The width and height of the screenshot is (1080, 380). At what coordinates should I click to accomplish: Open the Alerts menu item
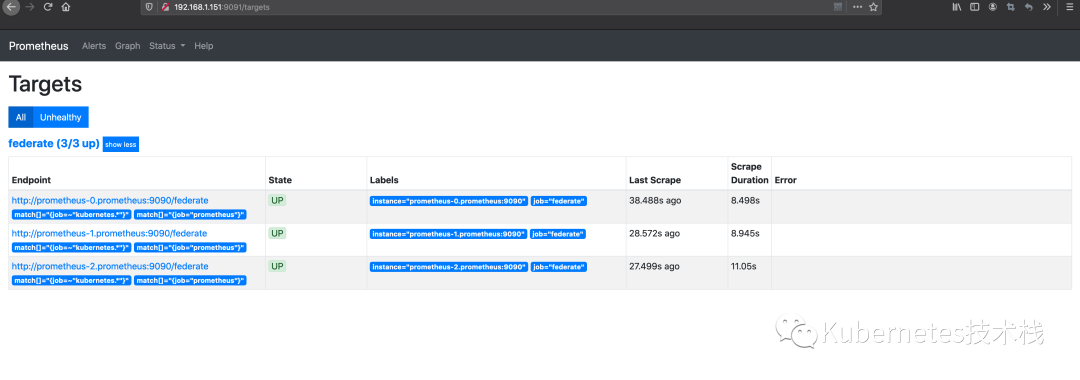coord(94,46)
